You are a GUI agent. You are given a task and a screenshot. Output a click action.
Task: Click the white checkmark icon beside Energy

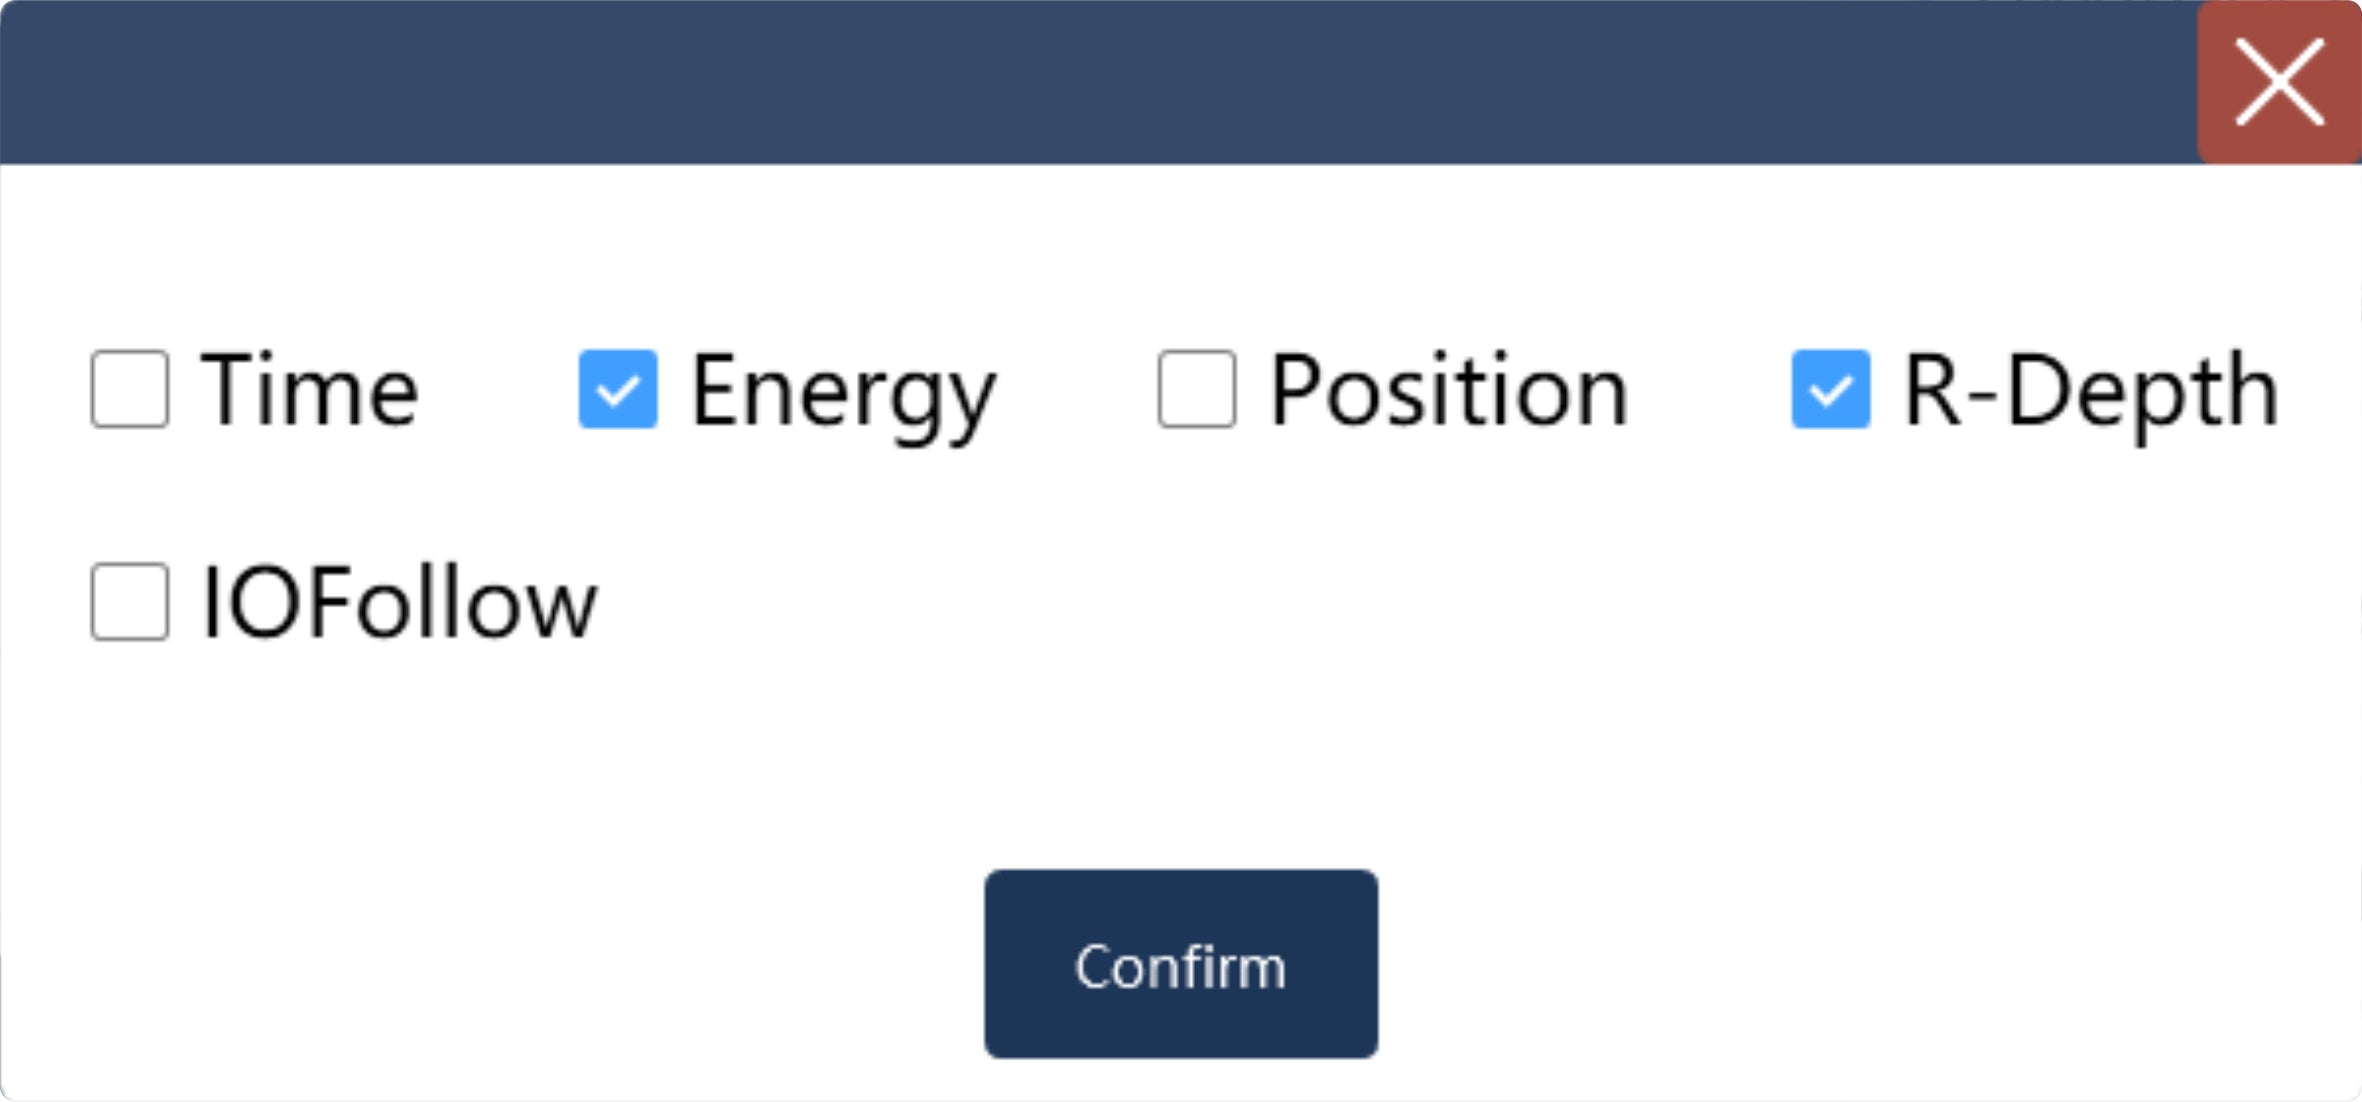(x=618, y=389)
